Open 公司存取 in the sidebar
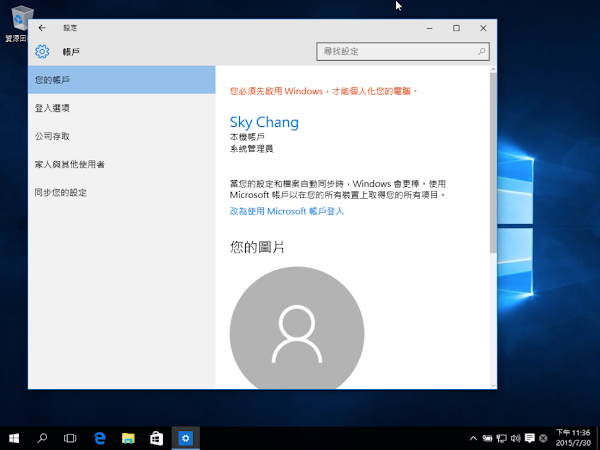This screenshot has height=450, width=600. (122, 136)
